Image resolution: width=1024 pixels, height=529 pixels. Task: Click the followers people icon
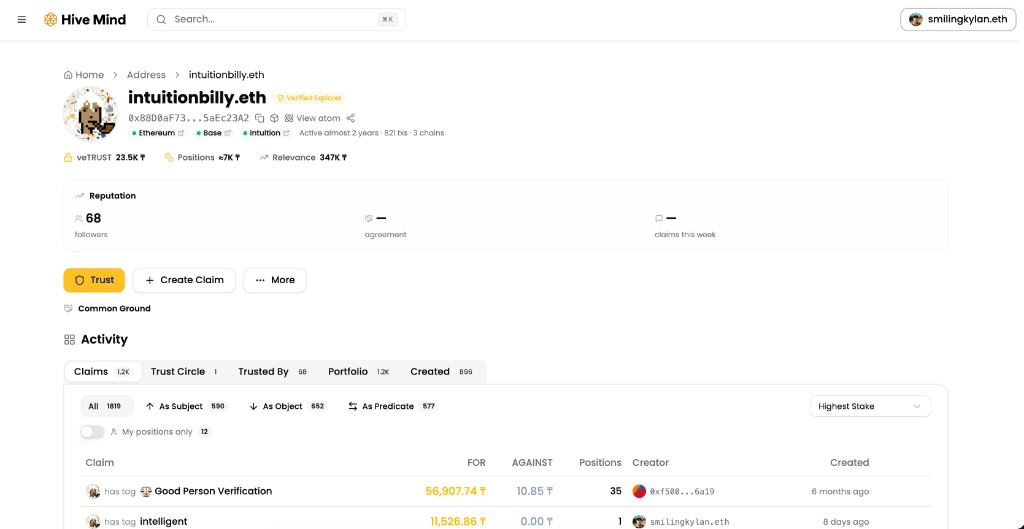79,219
